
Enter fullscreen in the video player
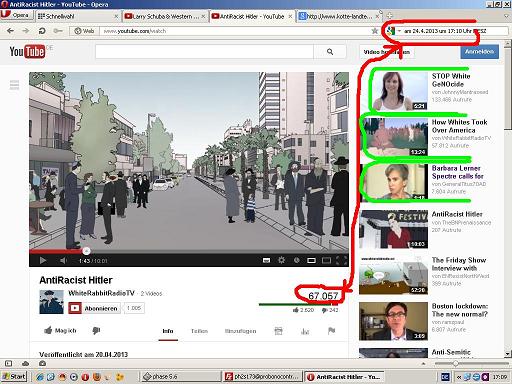pos(341,260)
